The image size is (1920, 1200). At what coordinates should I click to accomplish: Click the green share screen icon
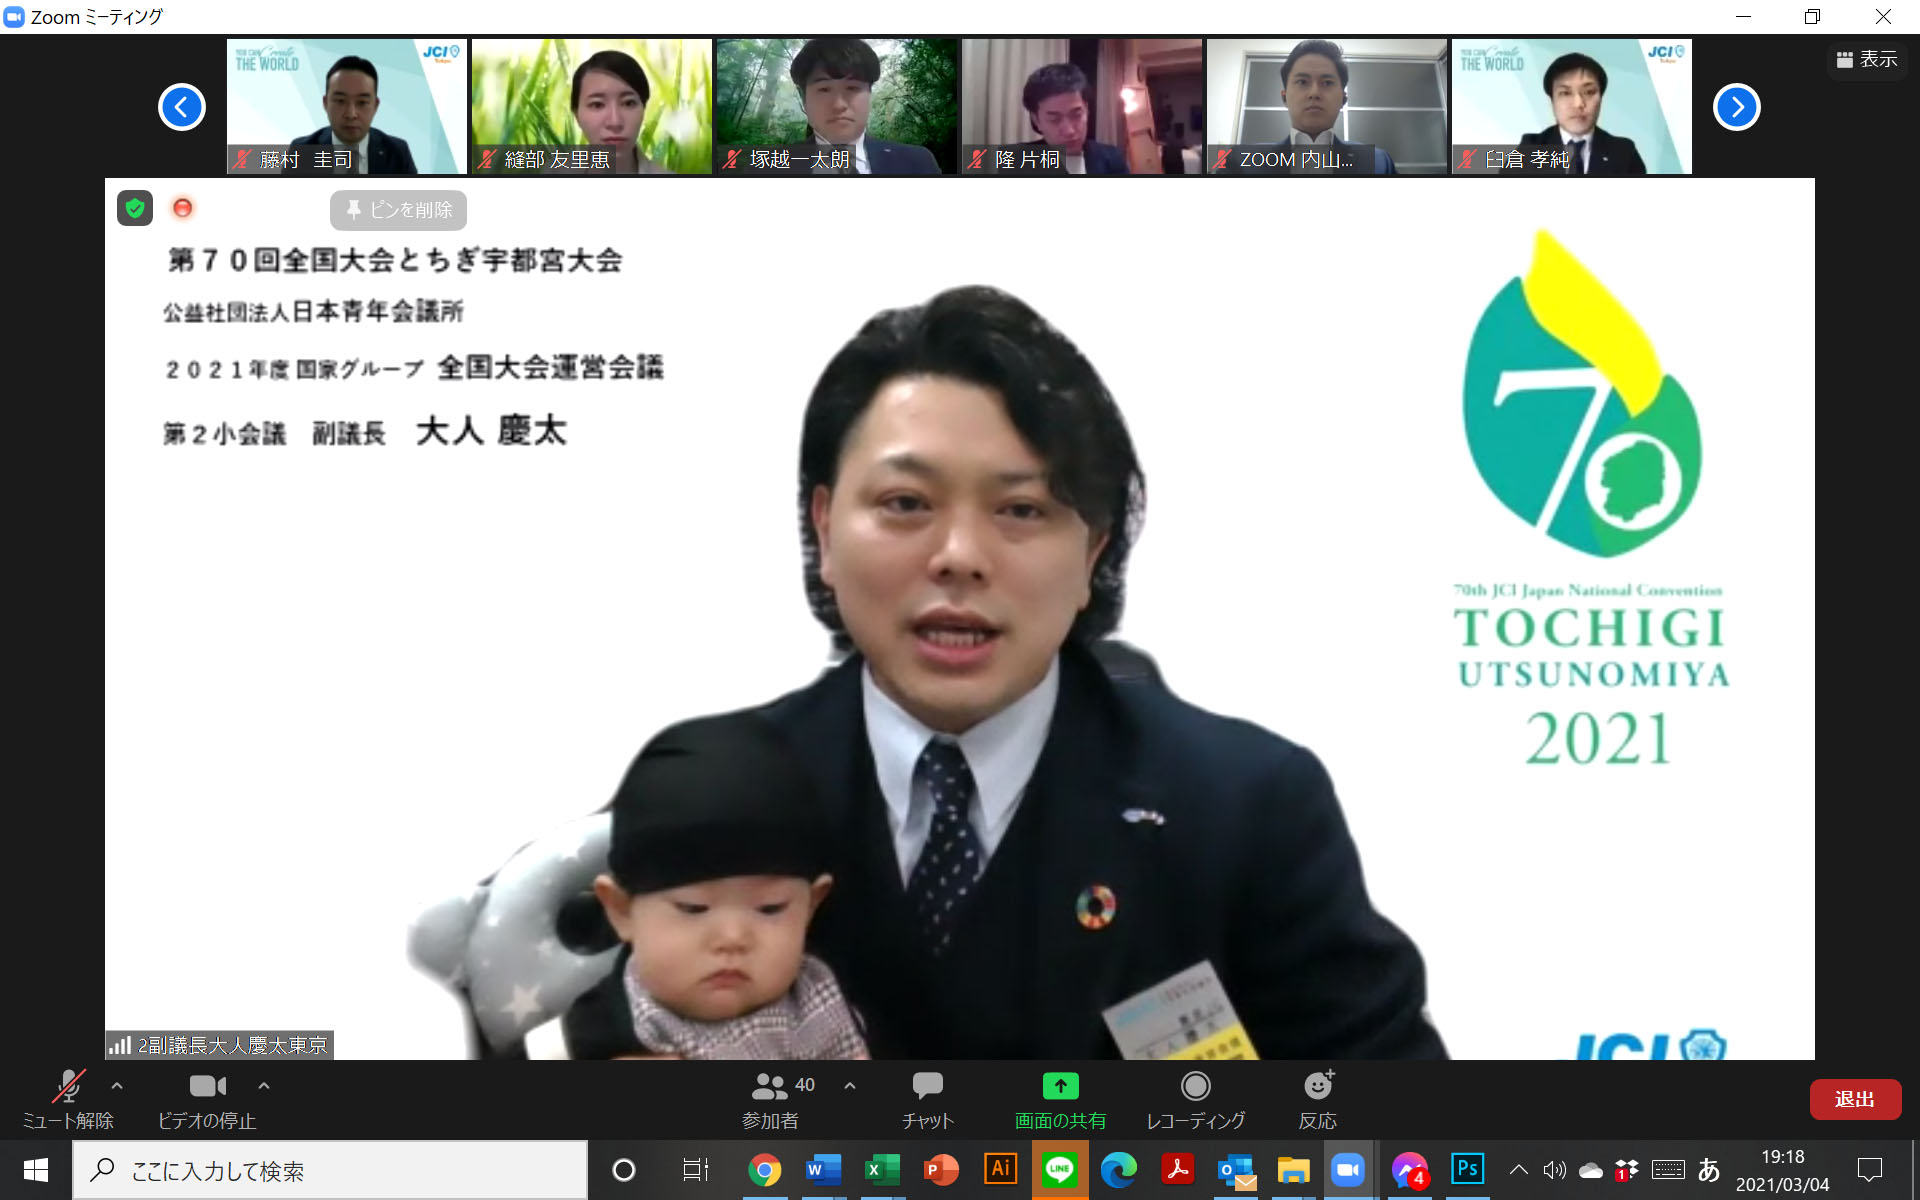click(1060, 1087)
